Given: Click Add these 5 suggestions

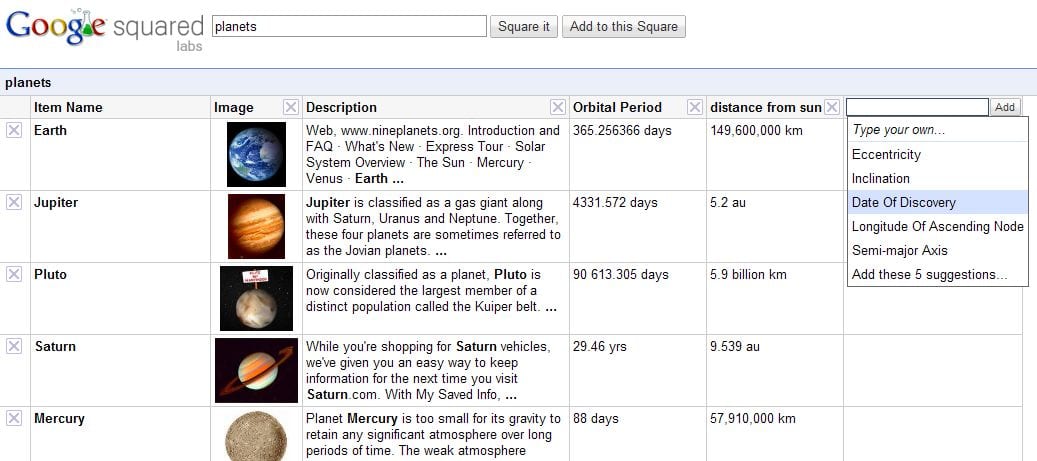Looking at the screenshot, I should pos(929,275).
